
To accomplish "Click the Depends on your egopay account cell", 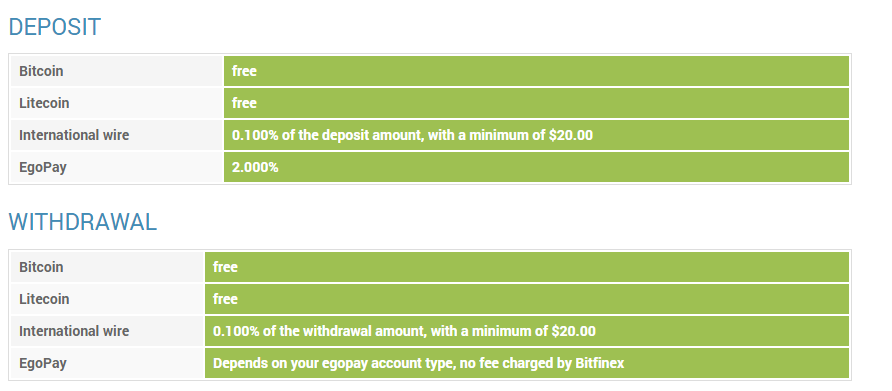I will click(527, 363).
